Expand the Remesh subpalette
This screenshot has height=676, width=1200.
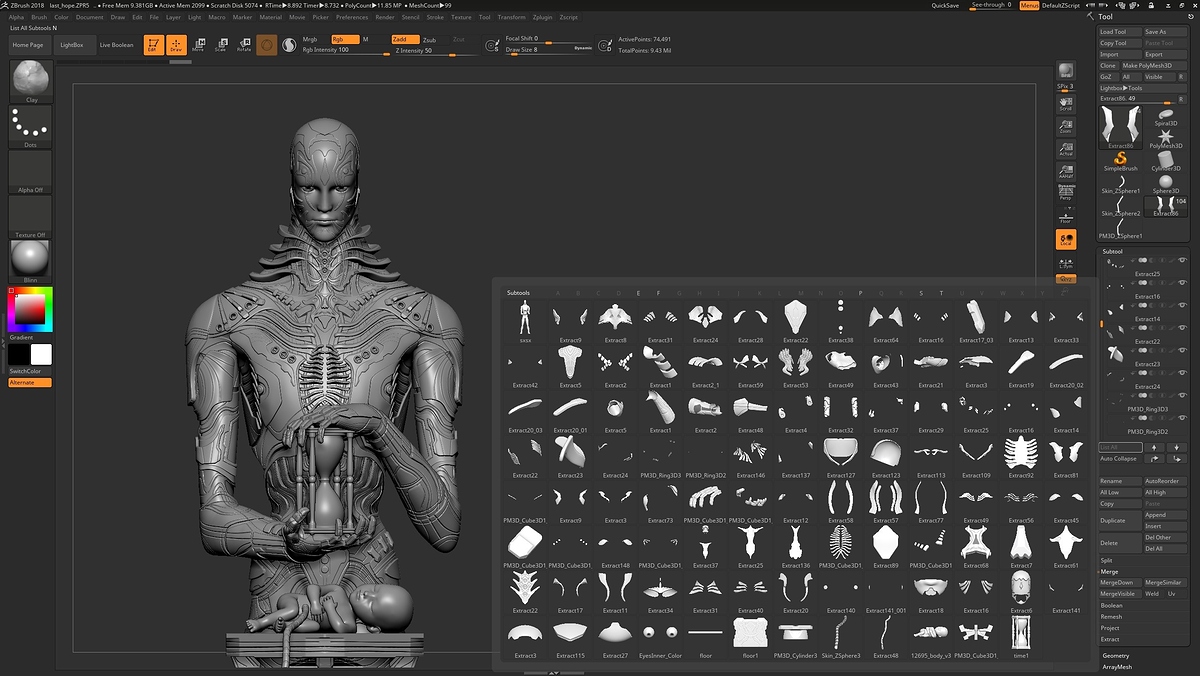[x=1111, y=617]
